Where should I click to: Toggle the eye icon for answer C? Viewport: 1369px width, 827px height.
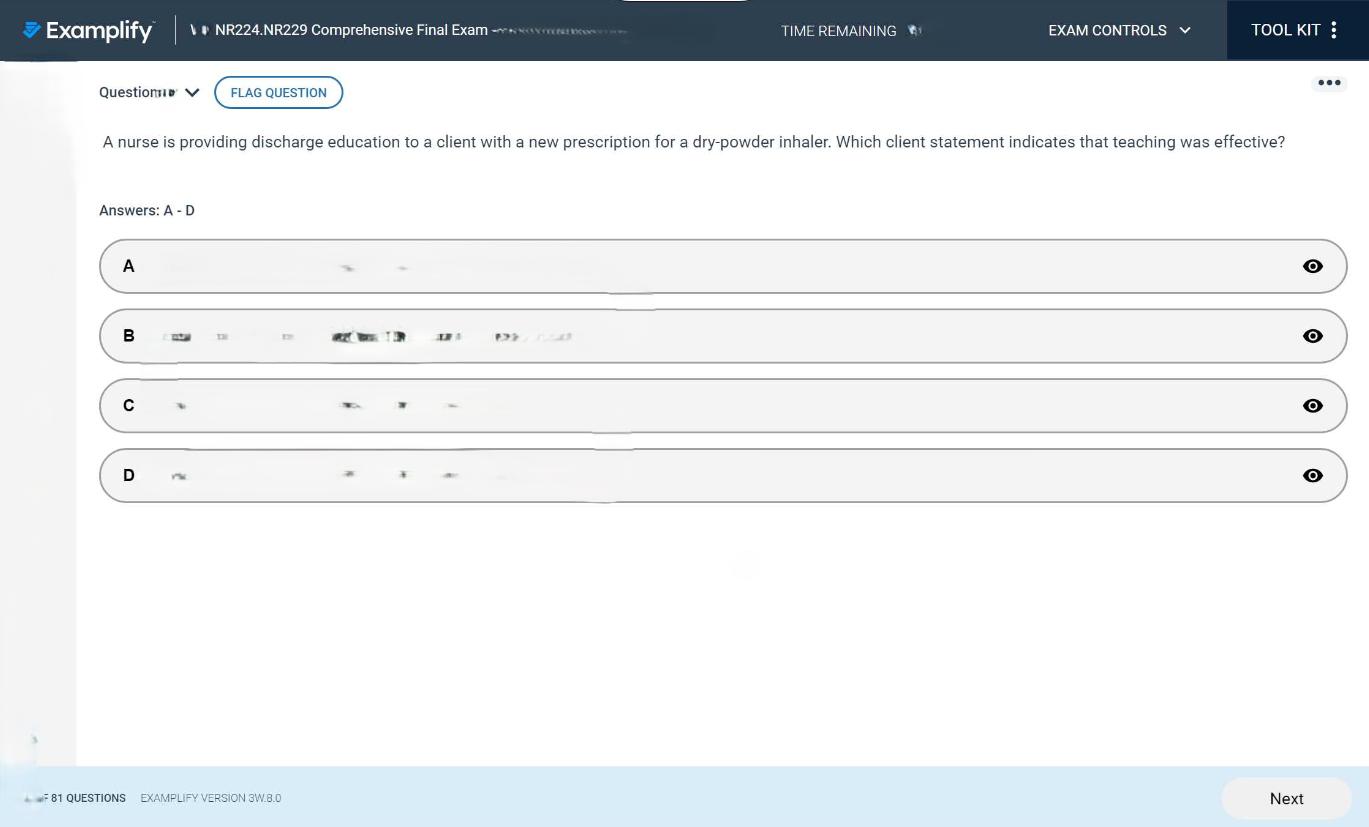point(1313,406)
